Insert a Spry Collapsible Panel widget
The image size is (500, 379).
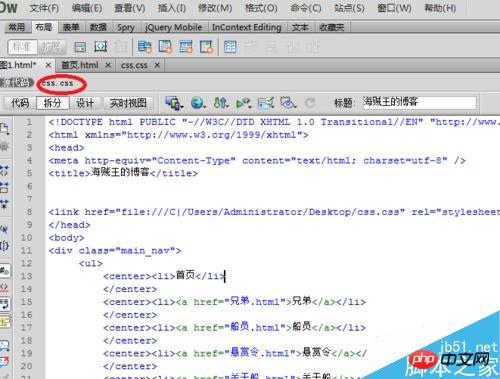coord(206,47)
